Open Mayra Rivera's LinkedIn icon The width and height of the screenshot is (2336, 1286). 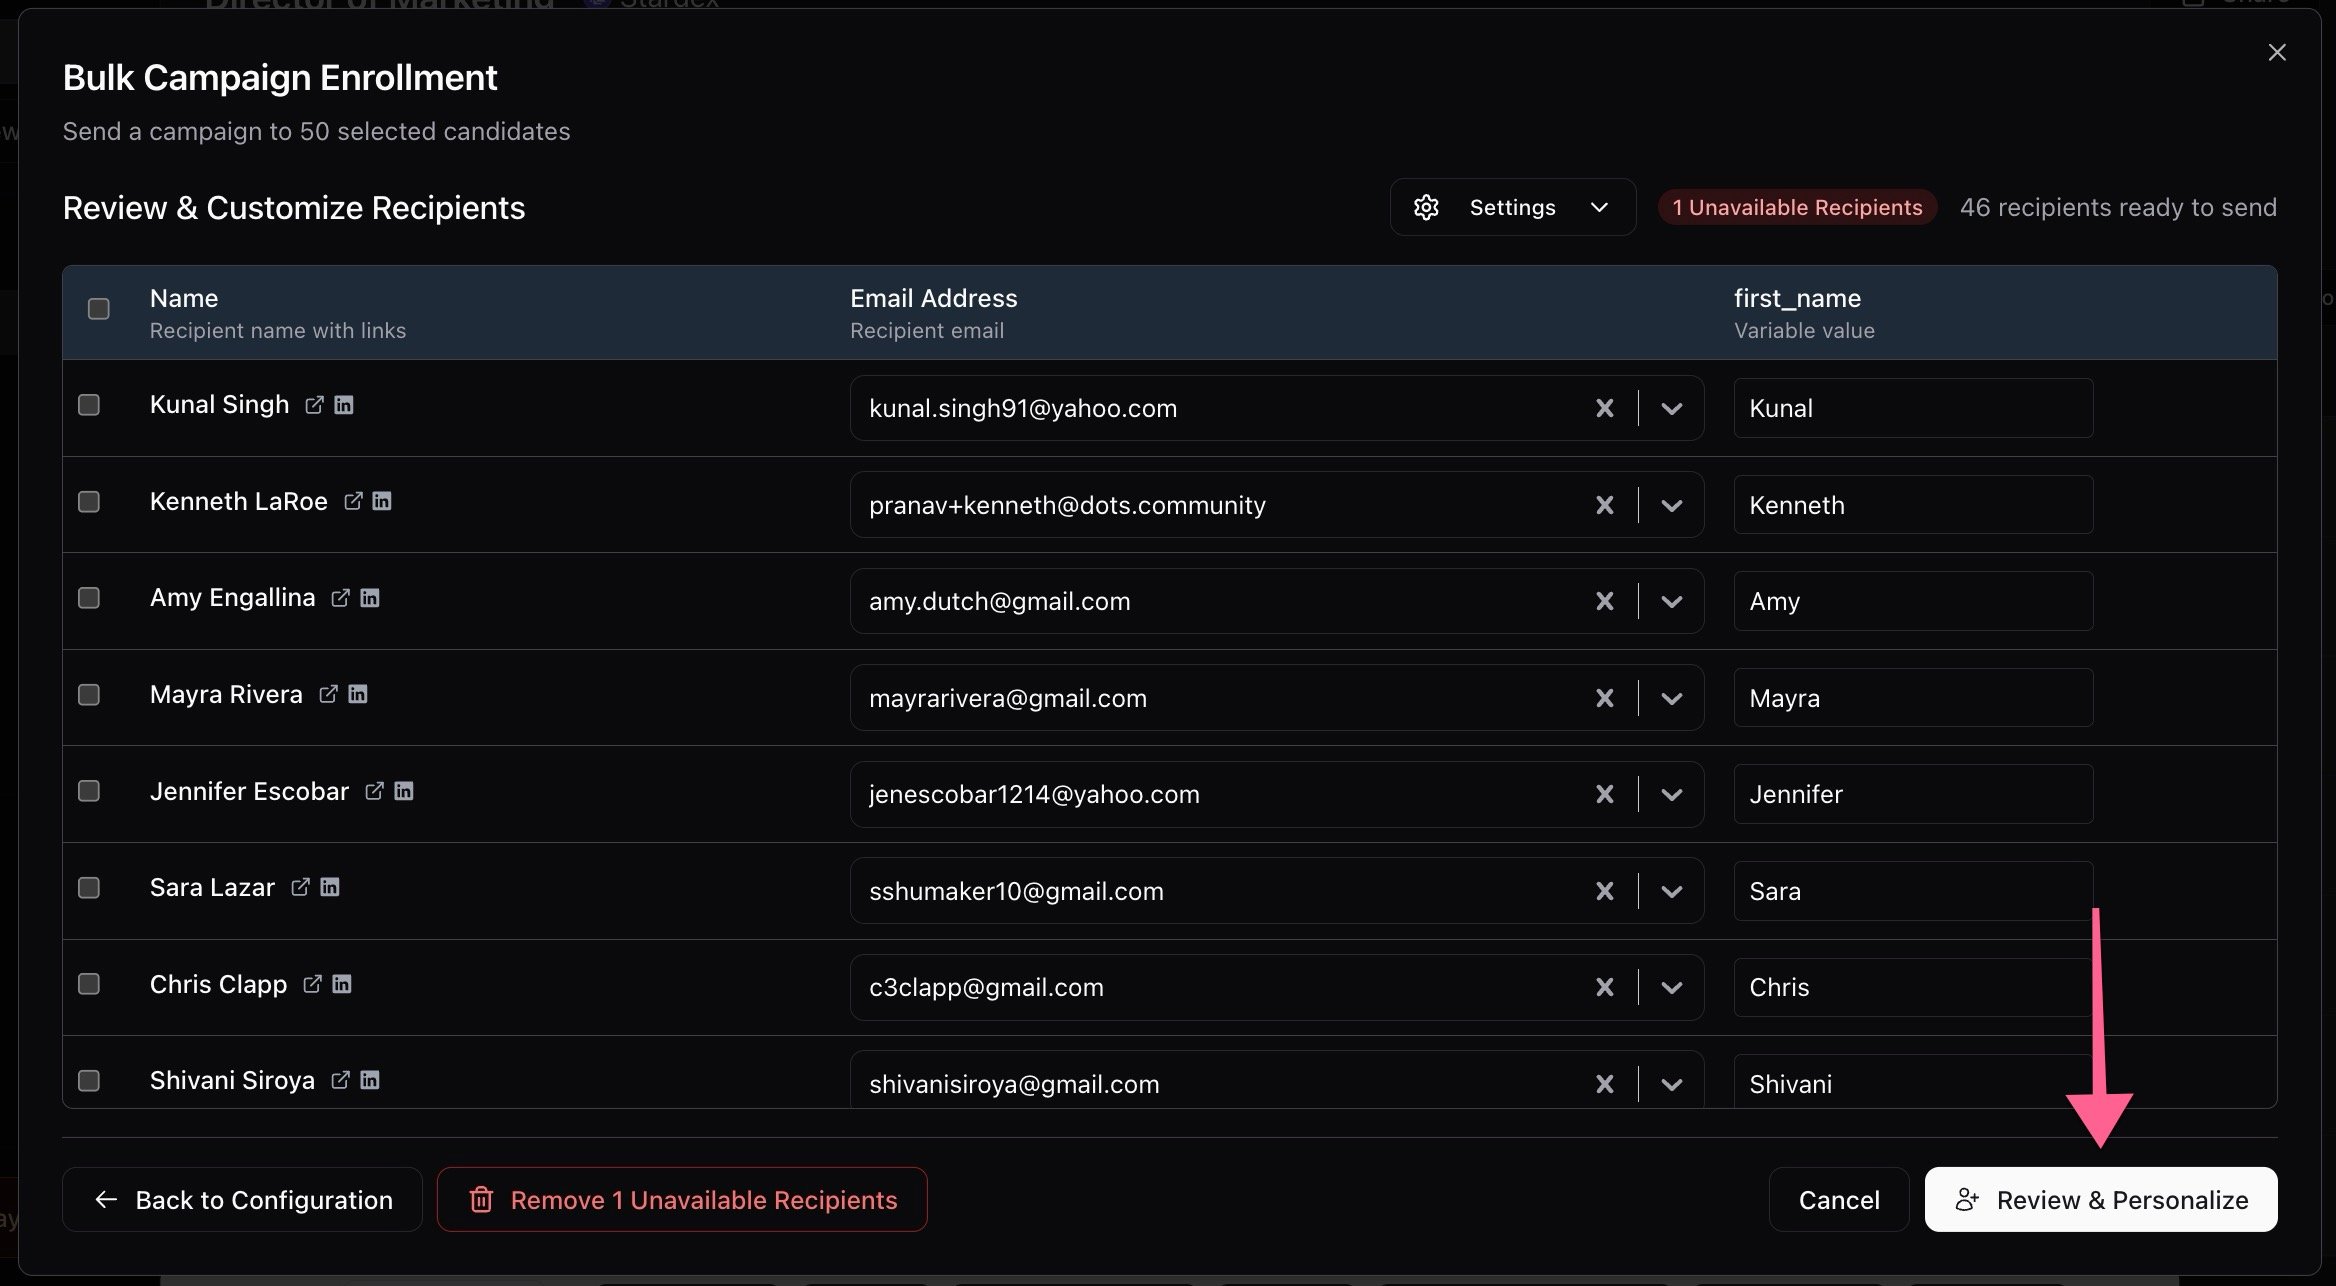(x=358, y=694)
